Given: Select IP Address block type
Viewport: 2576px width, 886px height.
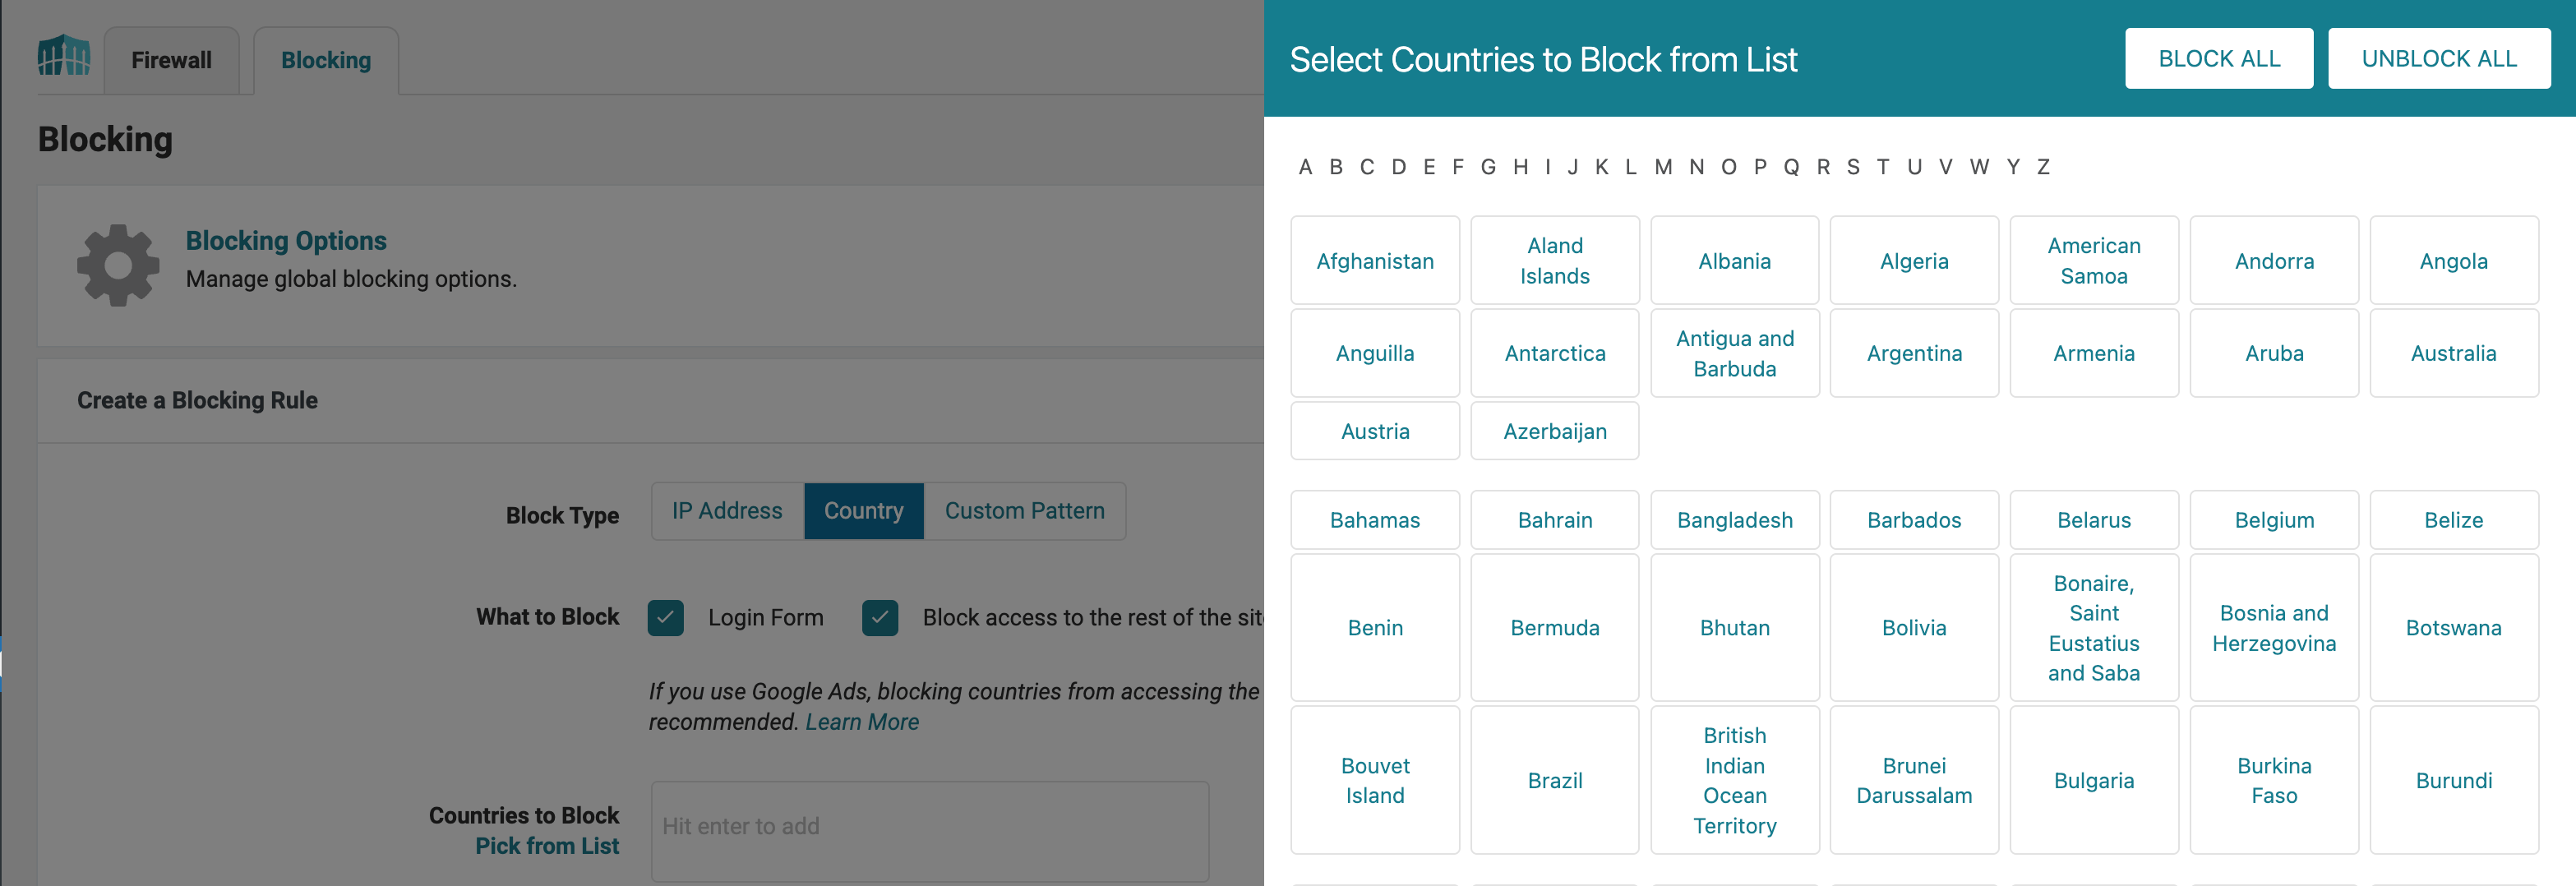Looking at the screenshot, I should tap(727, 511).
